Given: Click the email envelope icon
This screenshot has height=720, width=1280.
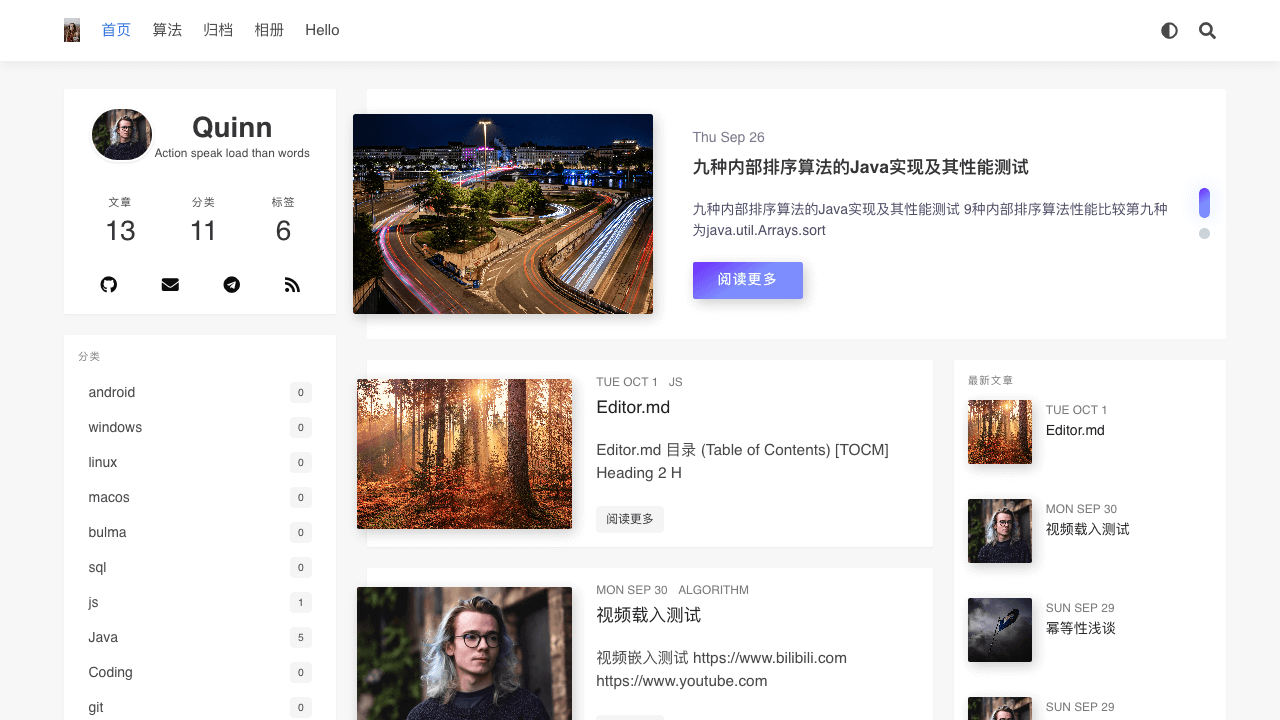Looking at the screenshot, I should (x=170, y=285).
